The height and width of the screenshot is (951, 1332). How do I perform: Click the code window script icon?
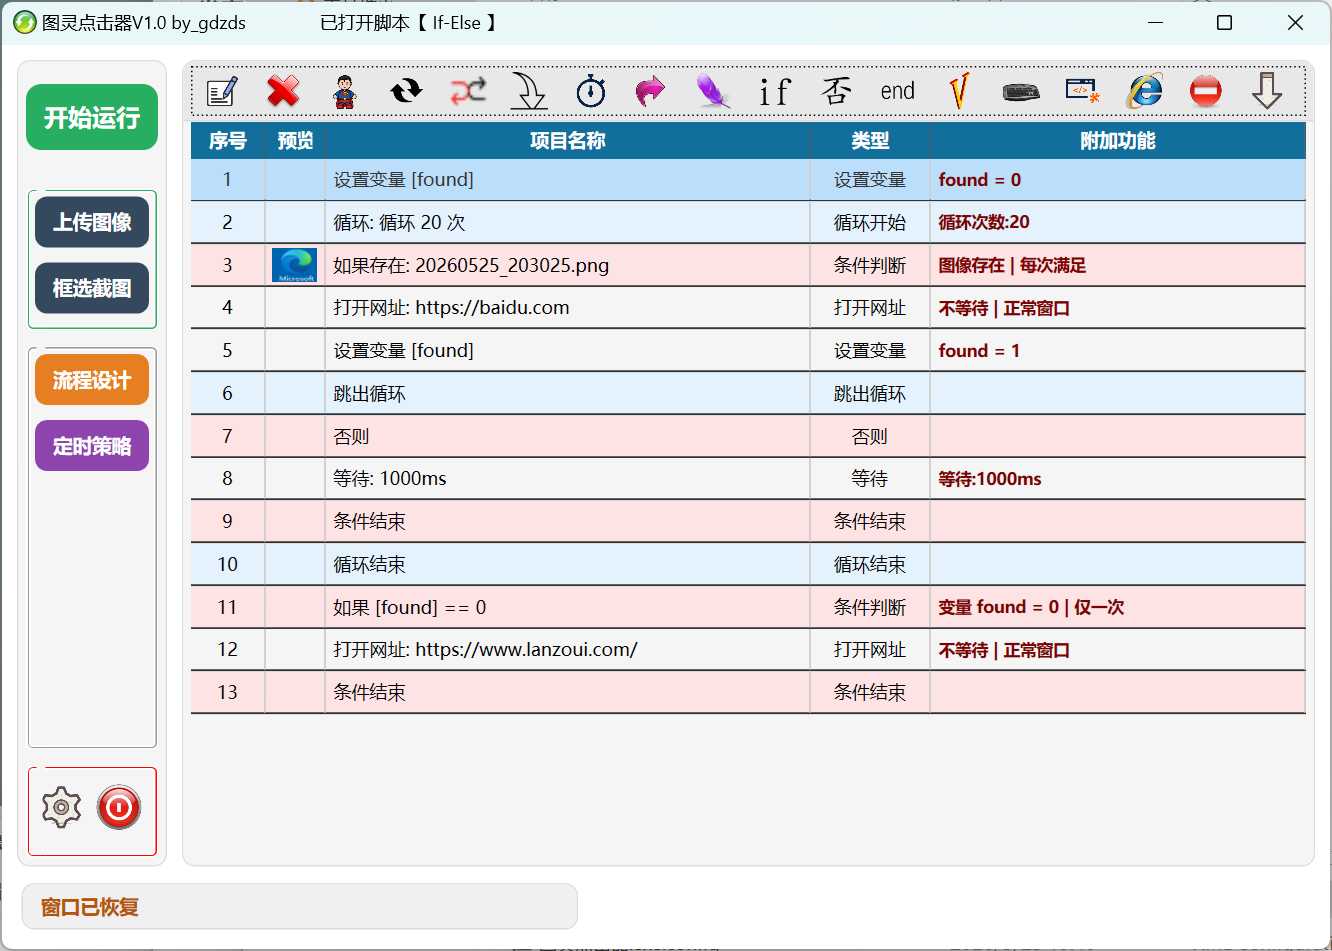[1083, 92]
